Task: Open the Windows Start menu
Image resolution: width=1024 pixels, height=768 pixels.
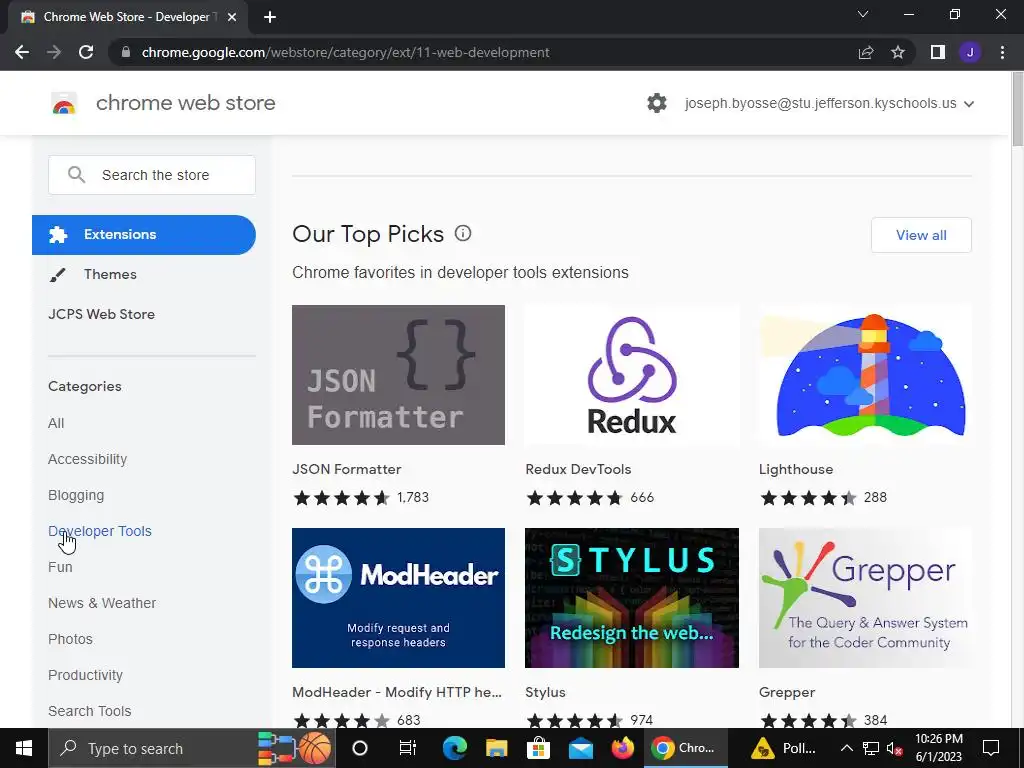Action: click(24, 748)
